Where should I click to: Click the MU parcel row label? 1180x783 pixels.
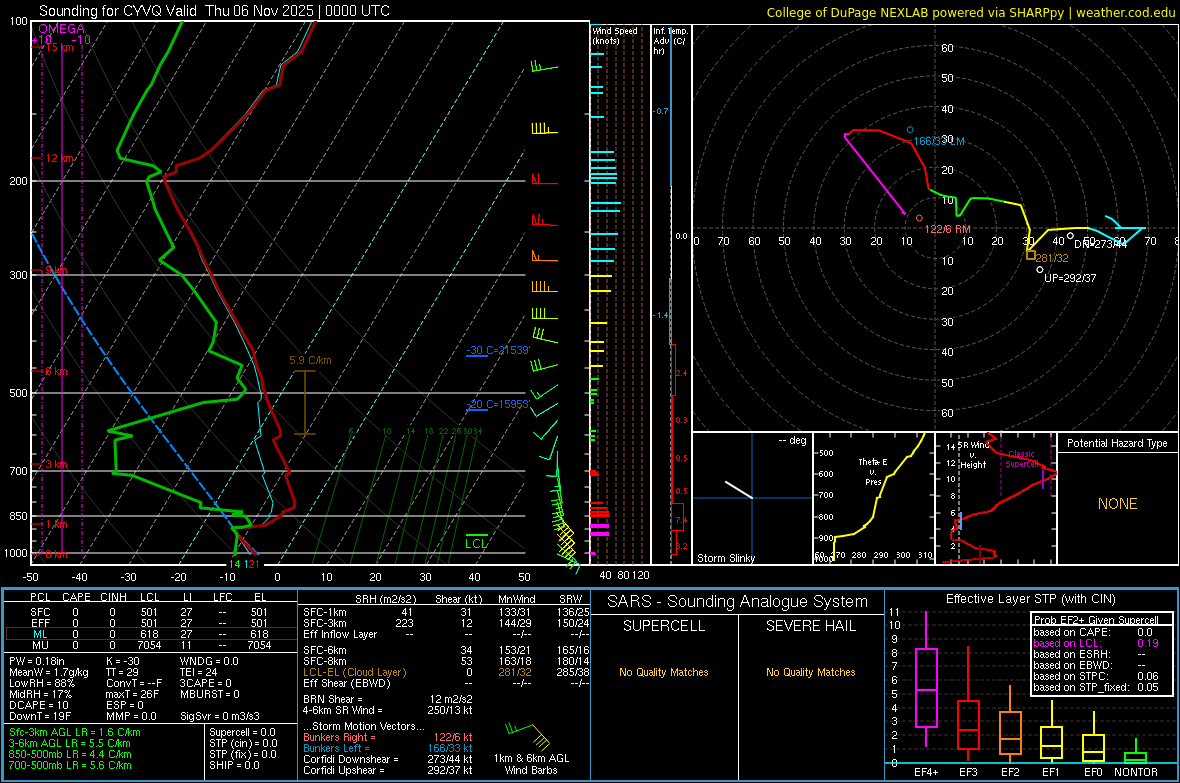pyautogui.click(x=40, y=644)
